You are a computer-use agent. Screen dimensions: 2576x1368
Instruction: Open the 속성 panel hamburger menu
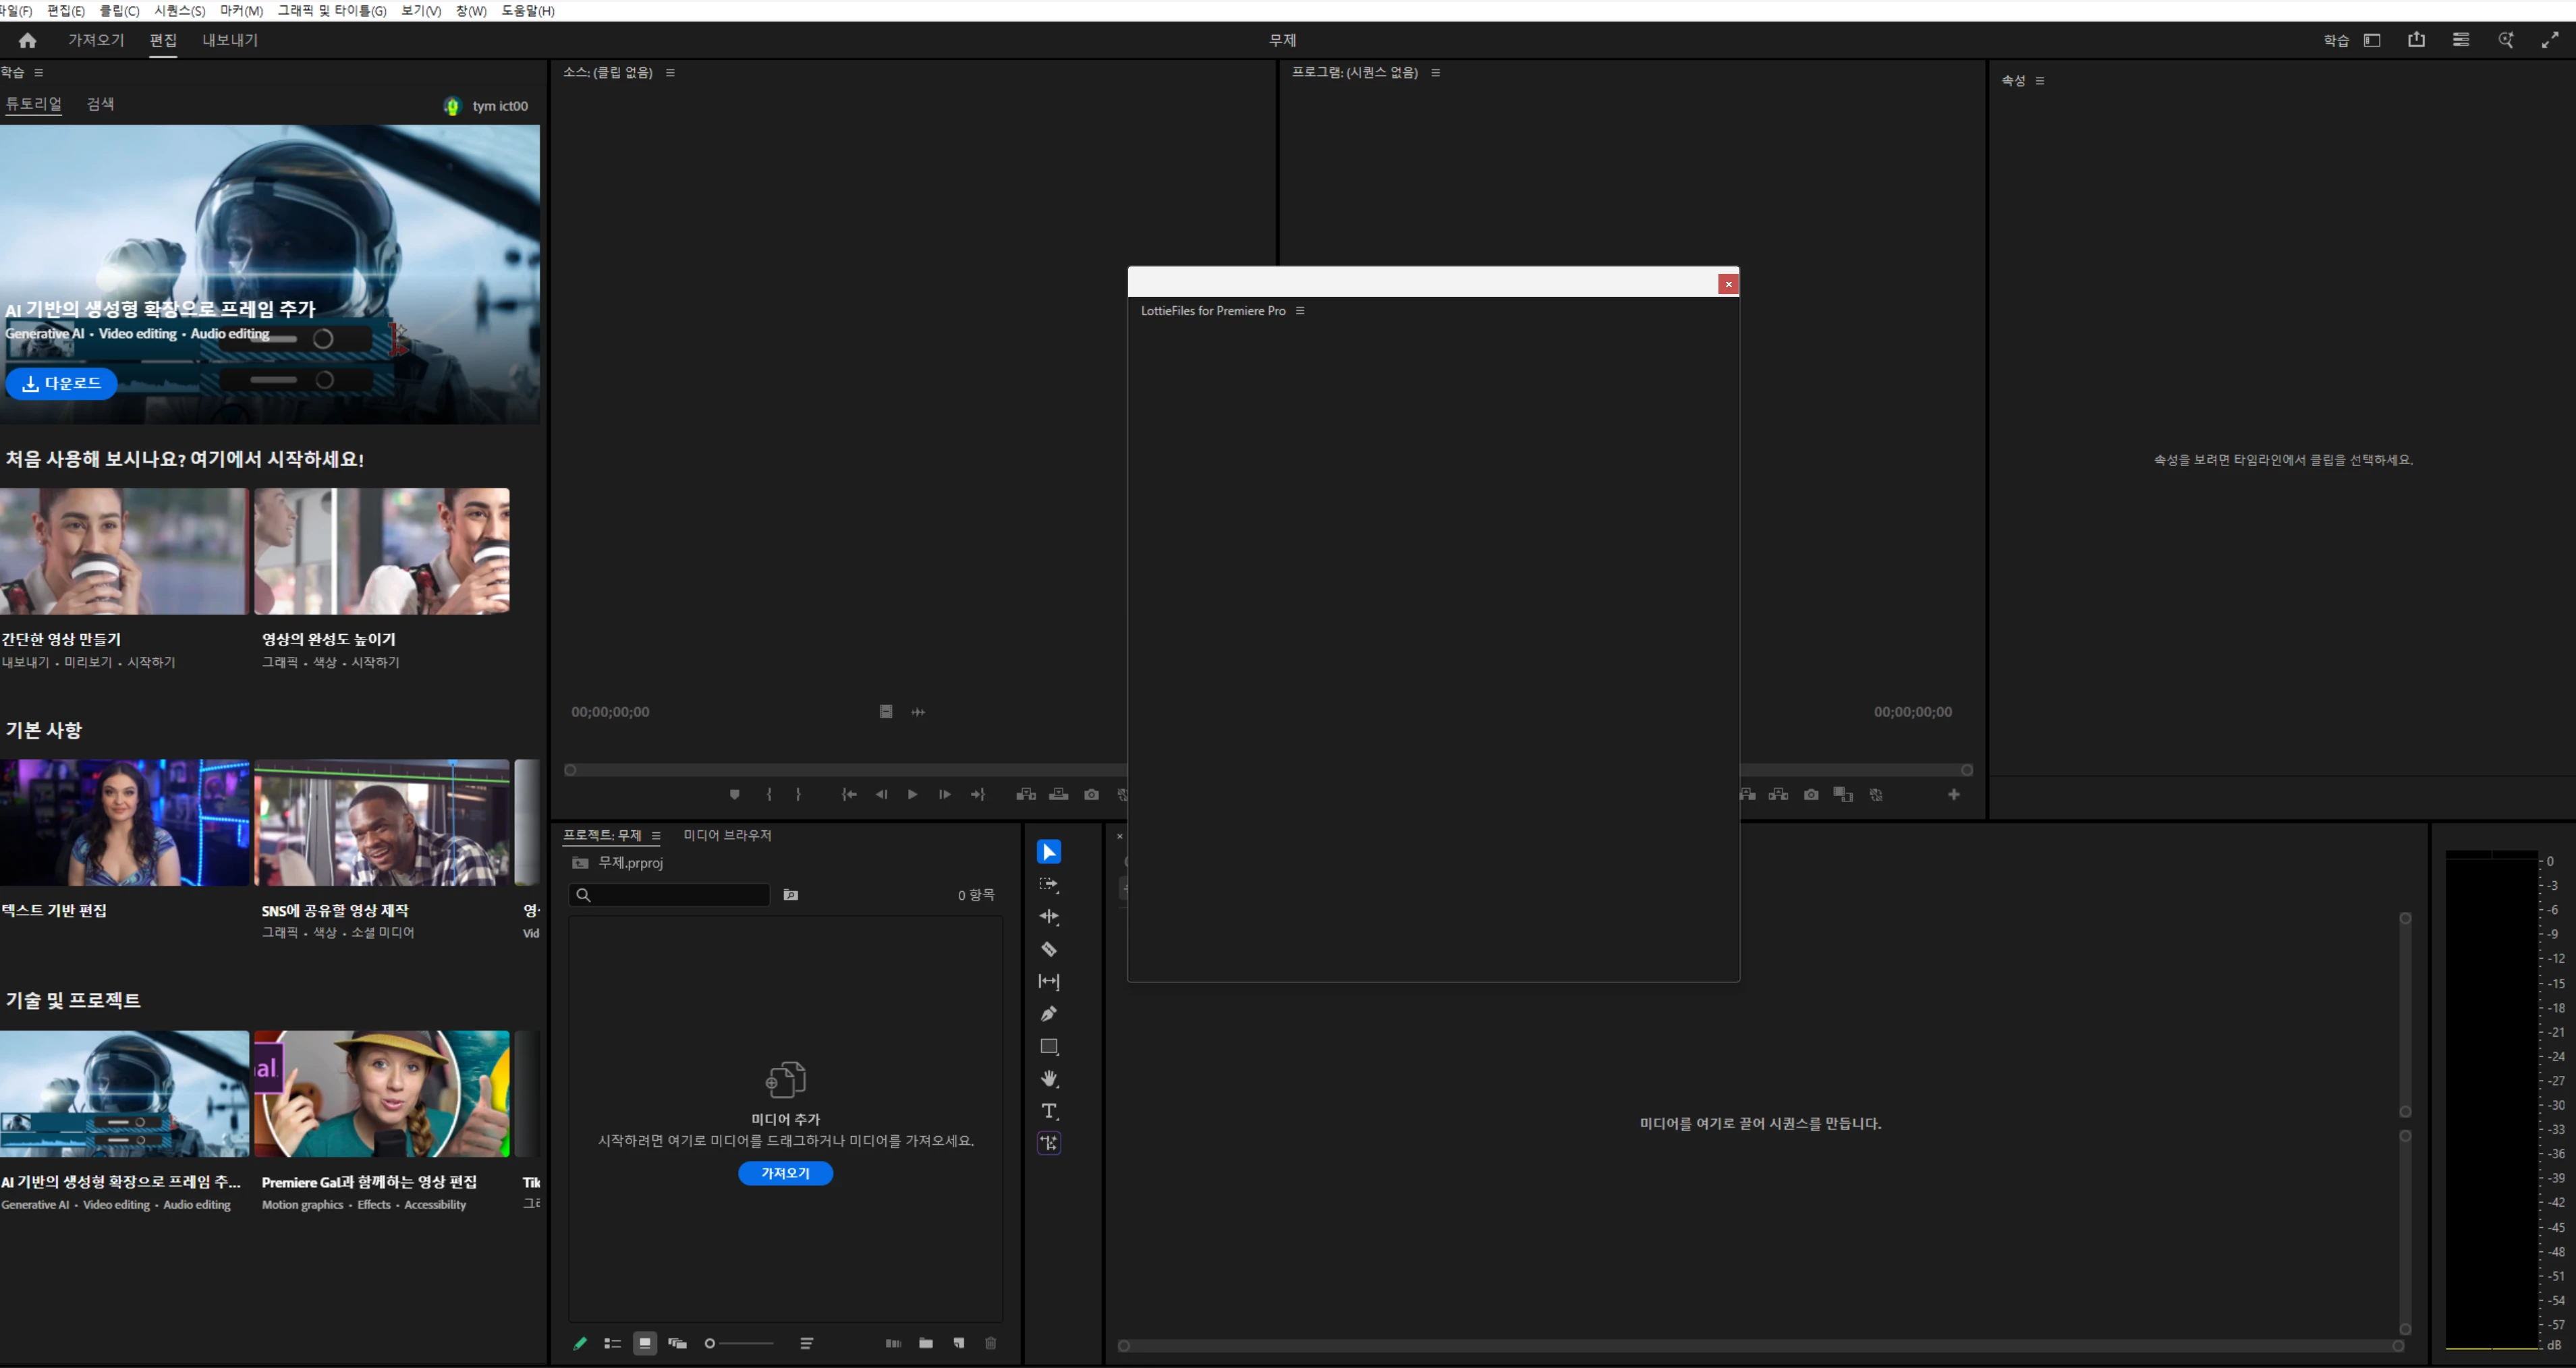(x=2039, y=81)
